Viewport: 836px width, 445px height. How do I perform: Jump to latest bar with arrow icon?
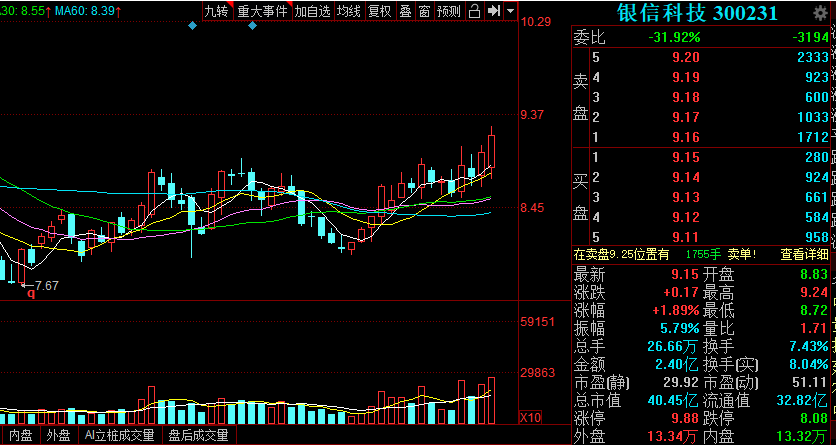[x=494, y=11]
